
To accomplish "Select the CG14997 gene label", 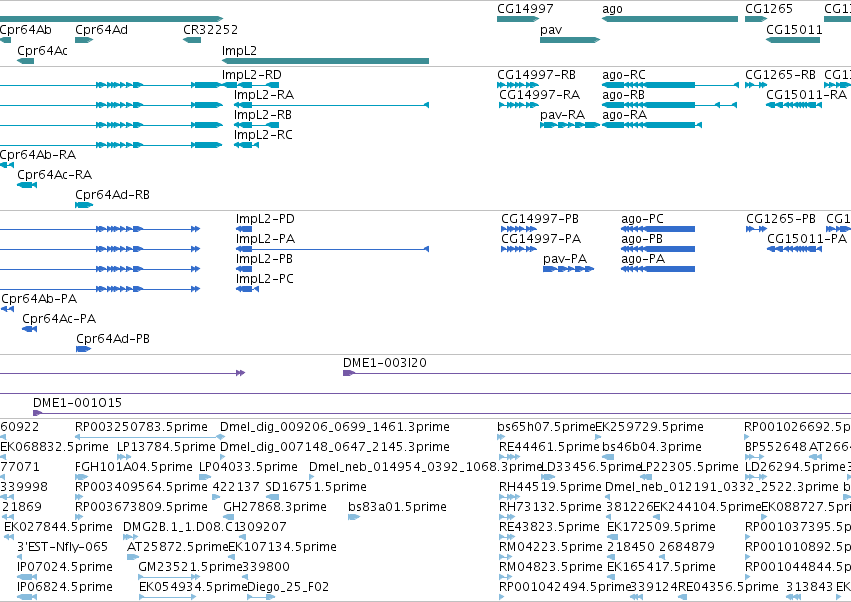I will coord(525,9).
